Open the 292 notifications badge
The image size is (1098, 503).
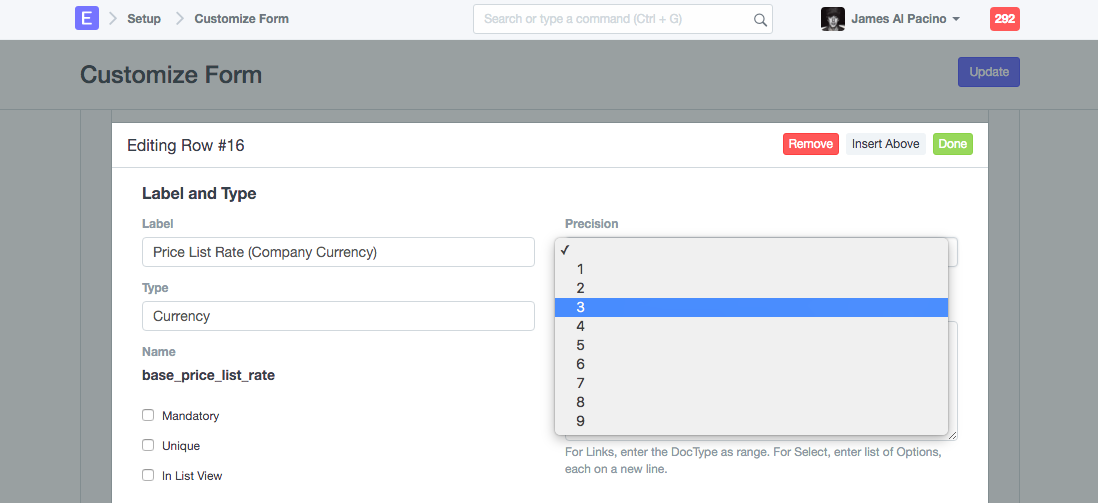tap(1004, 19)
